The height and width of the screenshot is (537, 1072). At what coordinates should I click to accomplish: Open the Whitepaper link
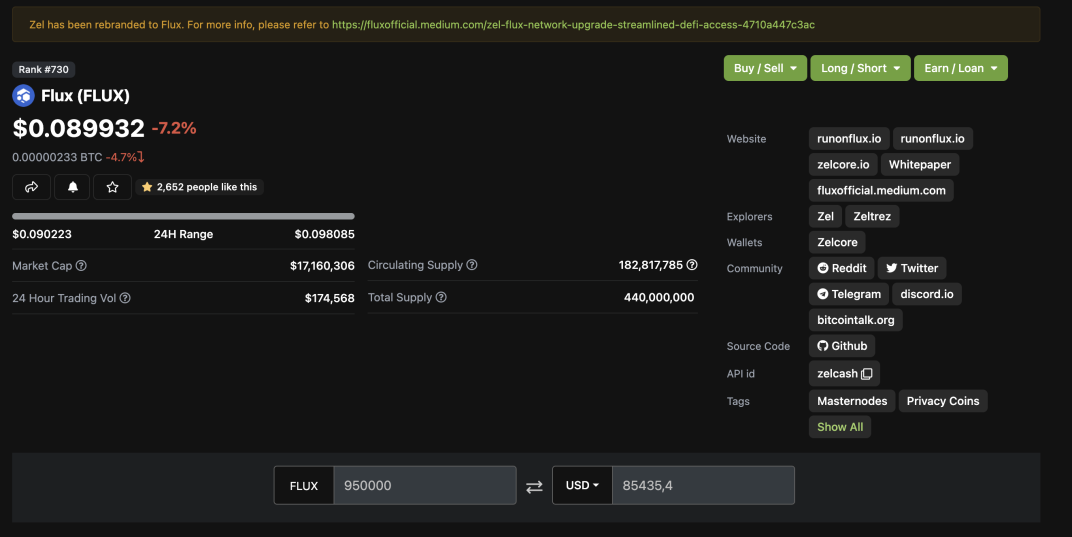coord(920,164)
